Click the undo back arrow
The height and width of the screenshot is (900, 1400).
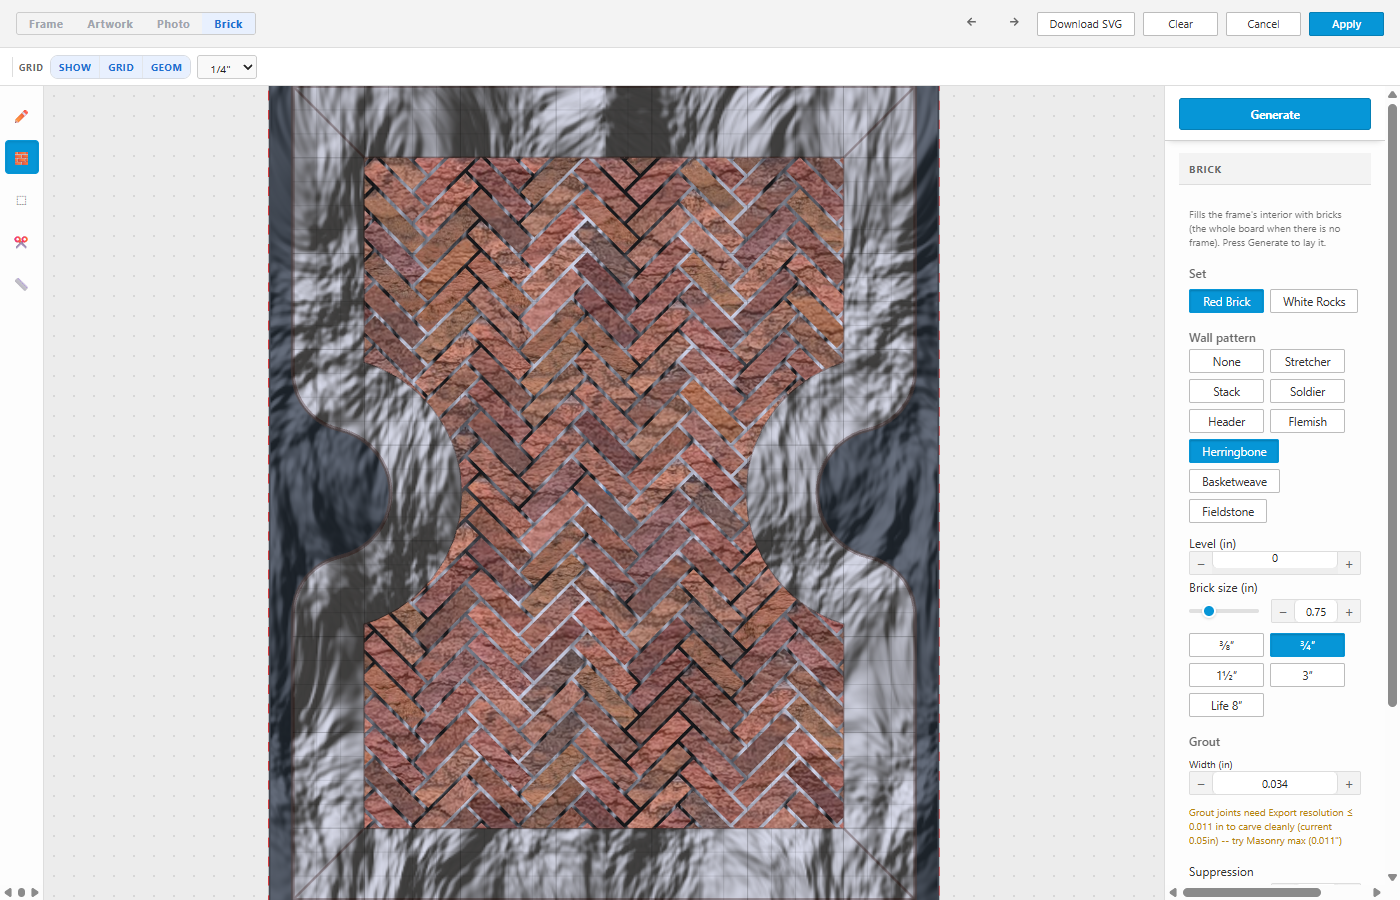971,22
